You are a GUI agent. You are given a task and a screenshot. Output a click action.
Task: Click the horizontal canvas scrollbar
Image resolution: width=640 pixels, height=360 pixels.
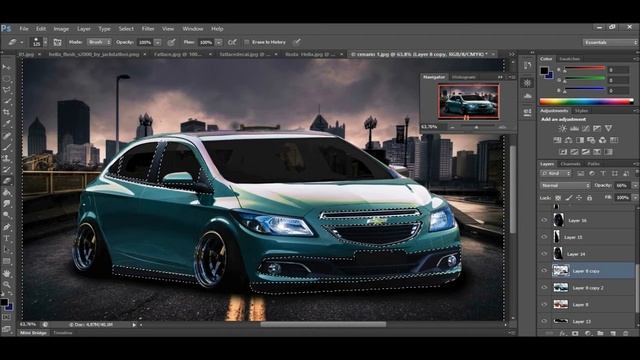coord(323,324)
